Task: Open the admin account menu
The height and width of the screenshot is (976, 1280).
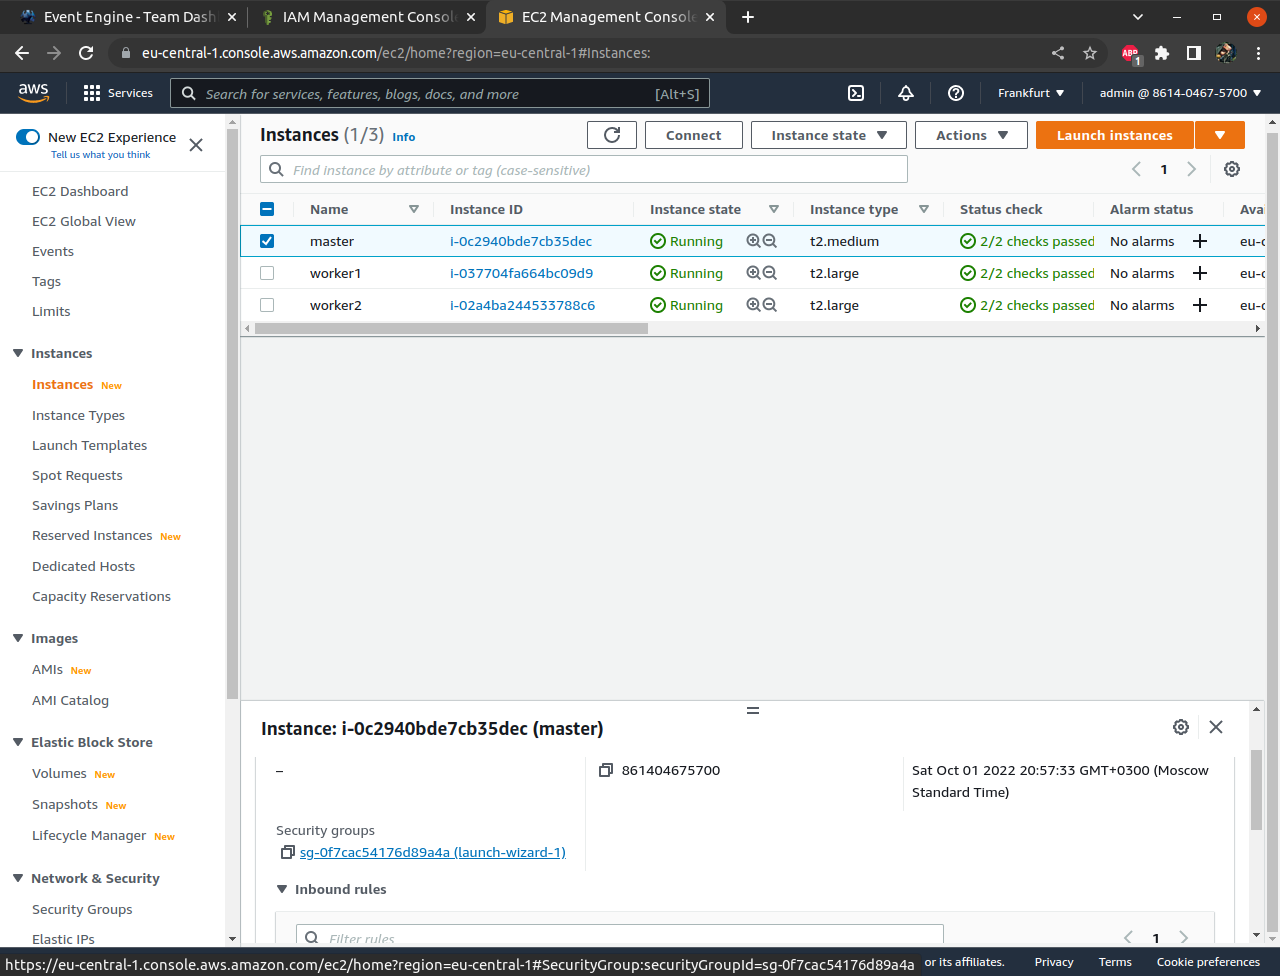Action: 1181,93
